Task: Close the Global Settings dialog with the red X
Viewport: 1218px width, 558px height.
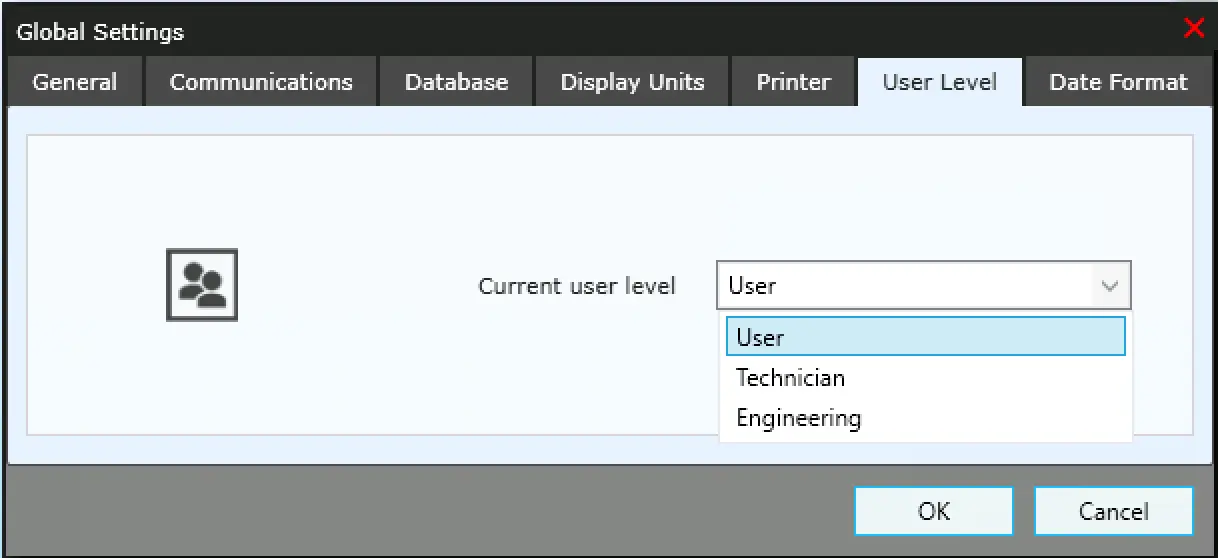Action: (1193, 28)
